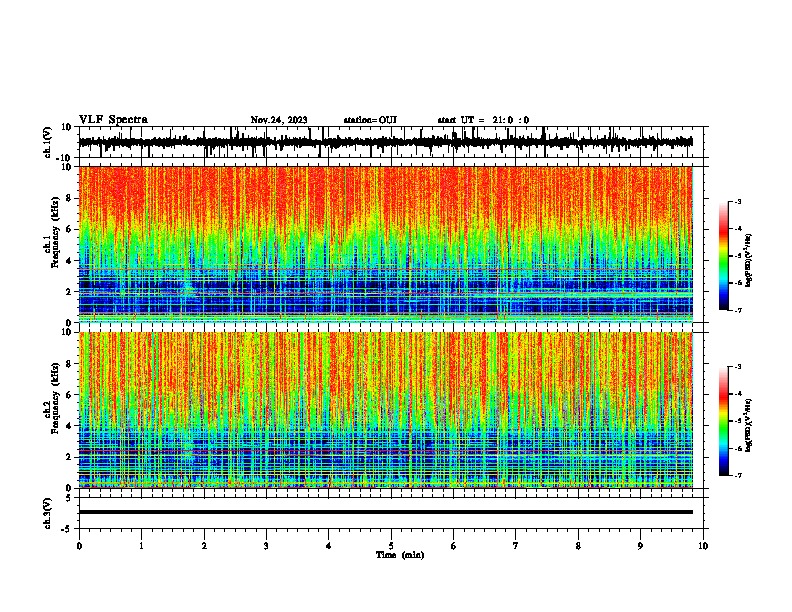Viewport: 792px width, 612px height.
Task: Click the "ch.2 Frequency (kHz)" axis label
Action: 51,398
